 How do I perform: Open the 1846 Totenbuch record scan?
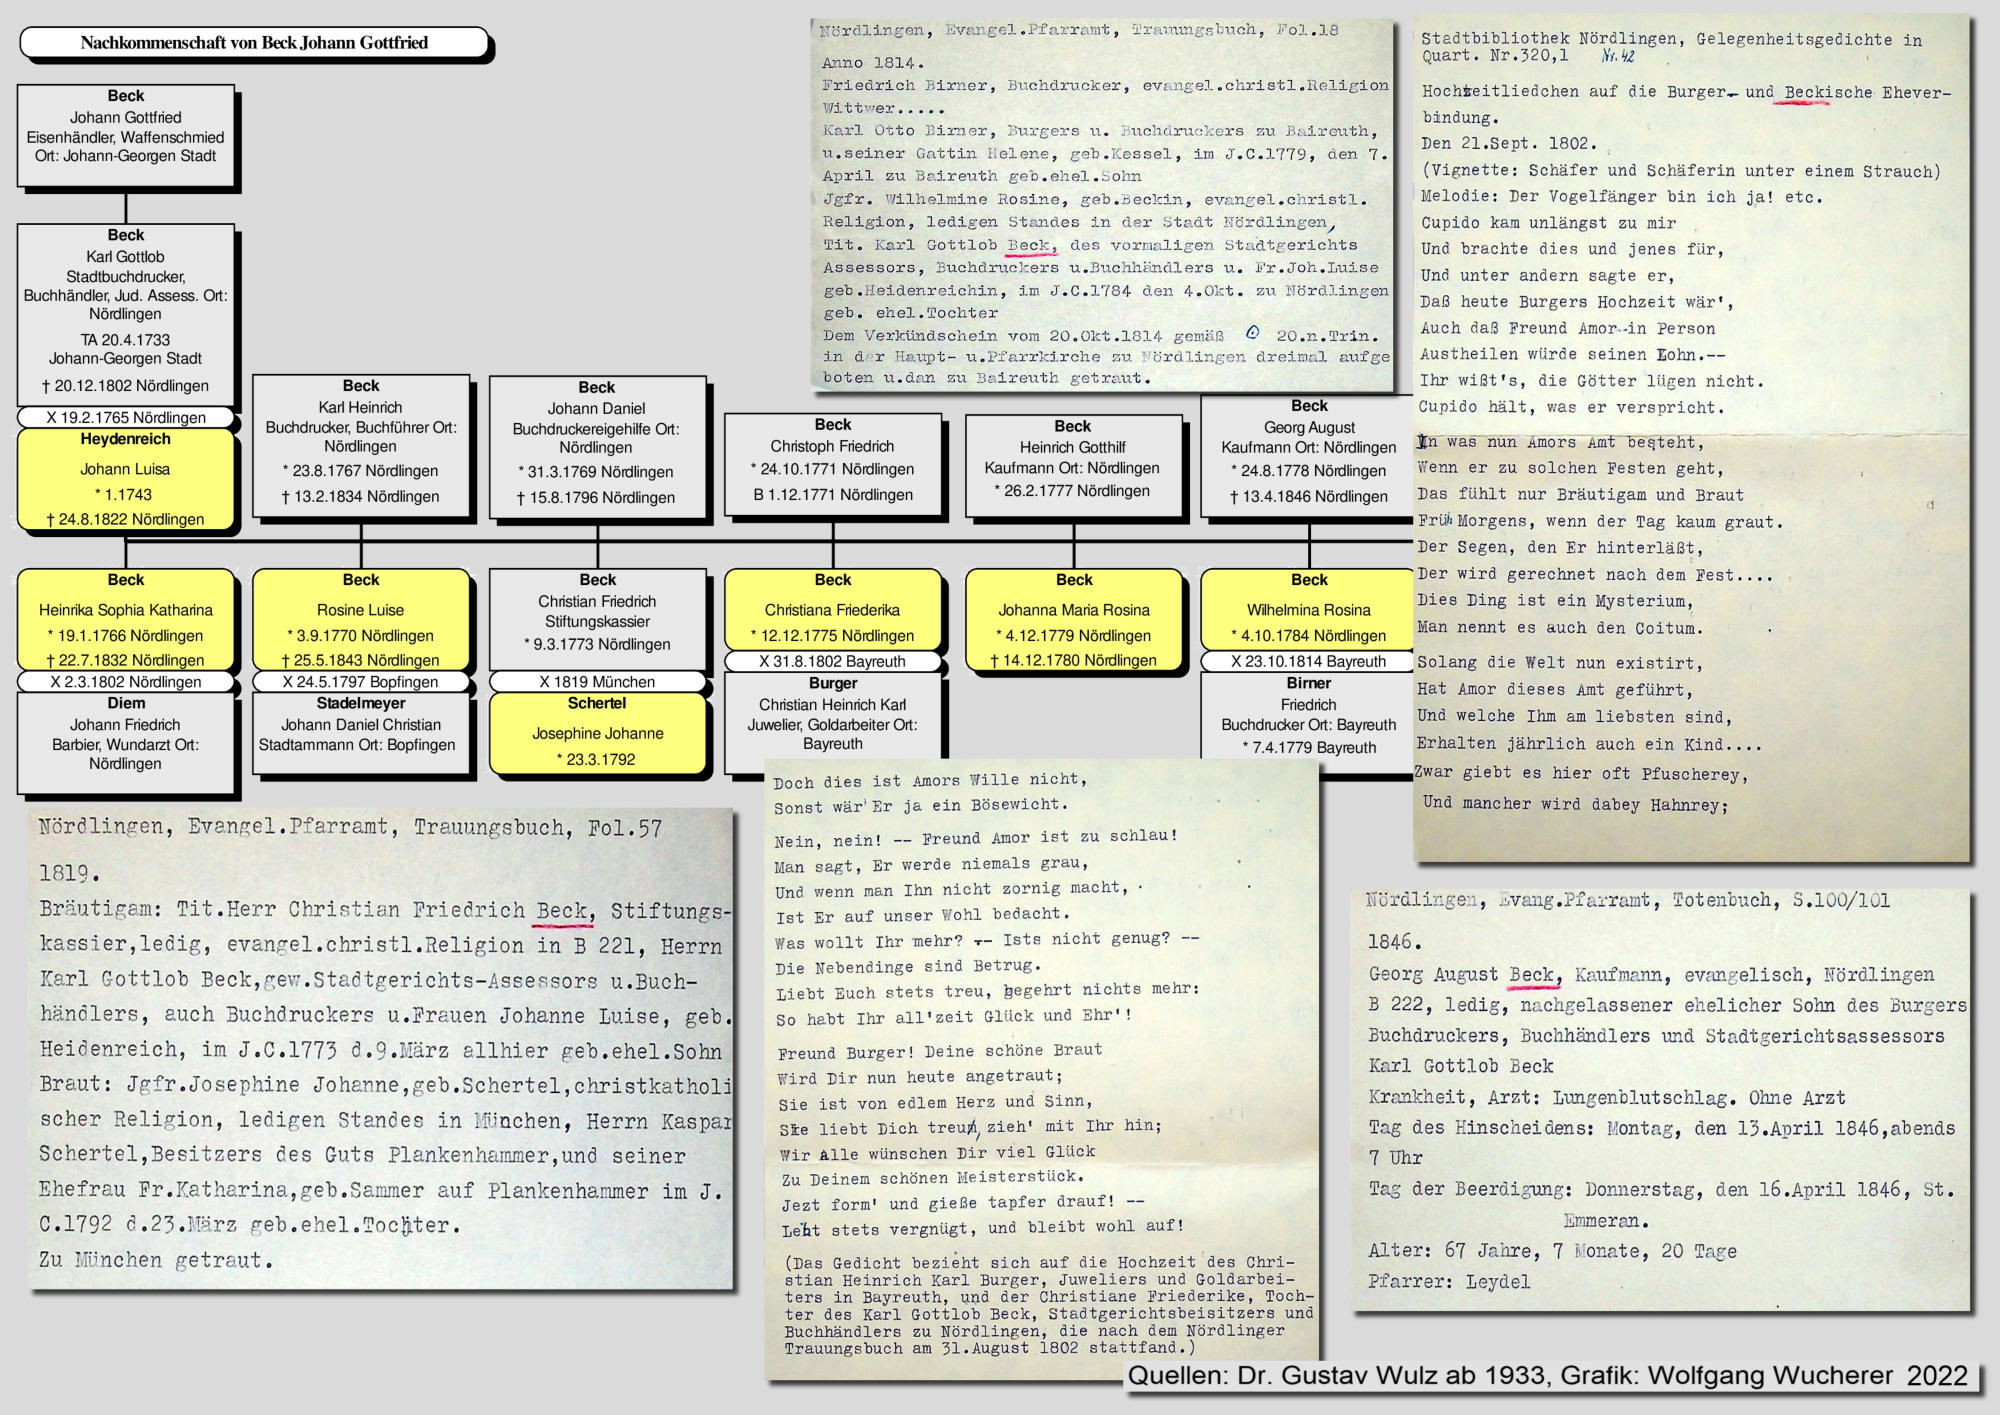[1660, 1100]
